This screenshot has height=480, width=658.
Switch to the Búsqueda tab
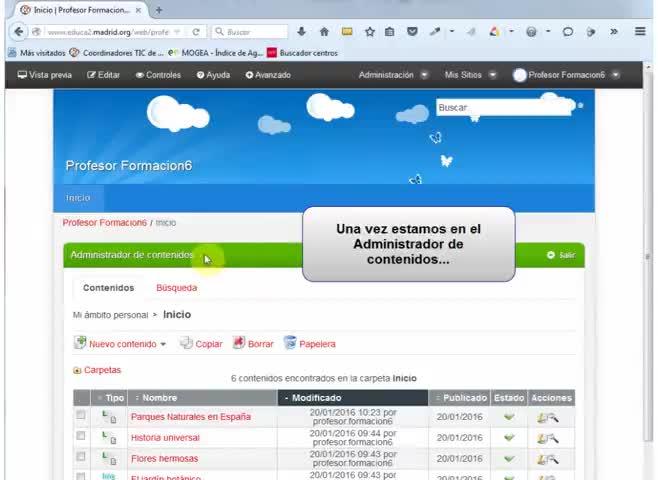click(x=177, y=288)
